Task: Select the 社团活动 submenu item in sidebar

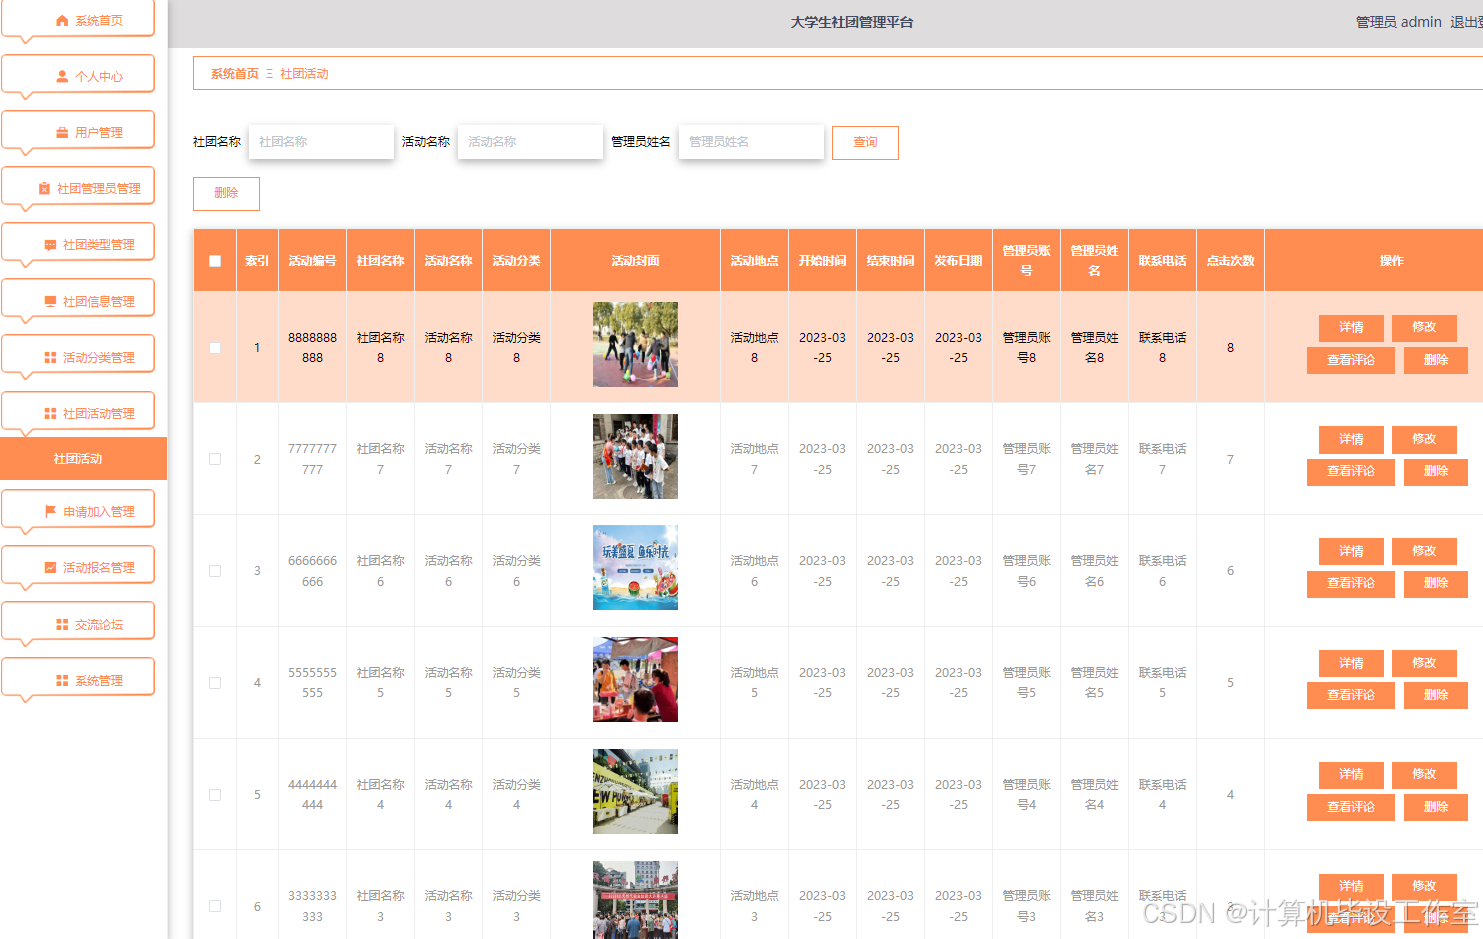Action: (83, 459)
